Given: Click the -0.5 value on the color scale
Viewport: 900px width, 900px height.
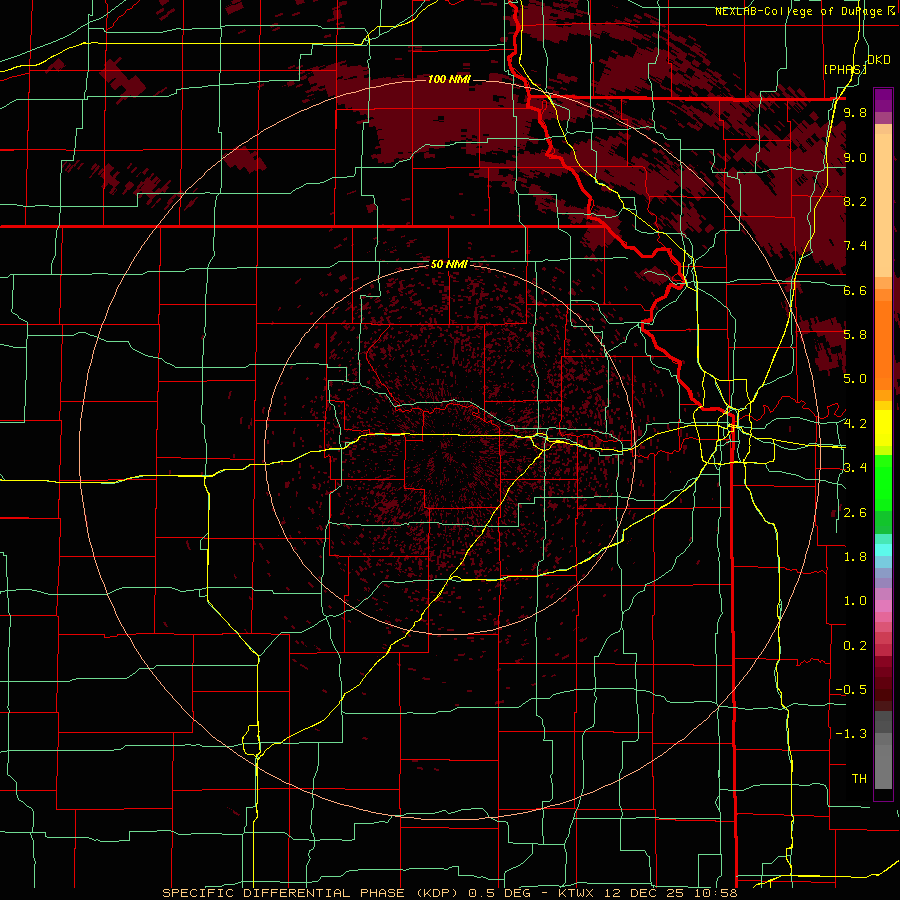Looking at the screenshot, I should tap(851, 690).
